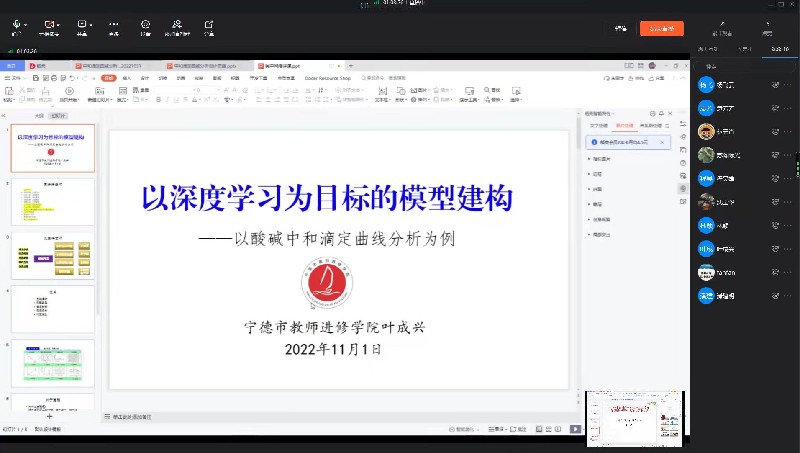Viewport: 800px width, 453px height.
Task: Select the highlighted red Start ribbon tab
Action: coord(109,78)
